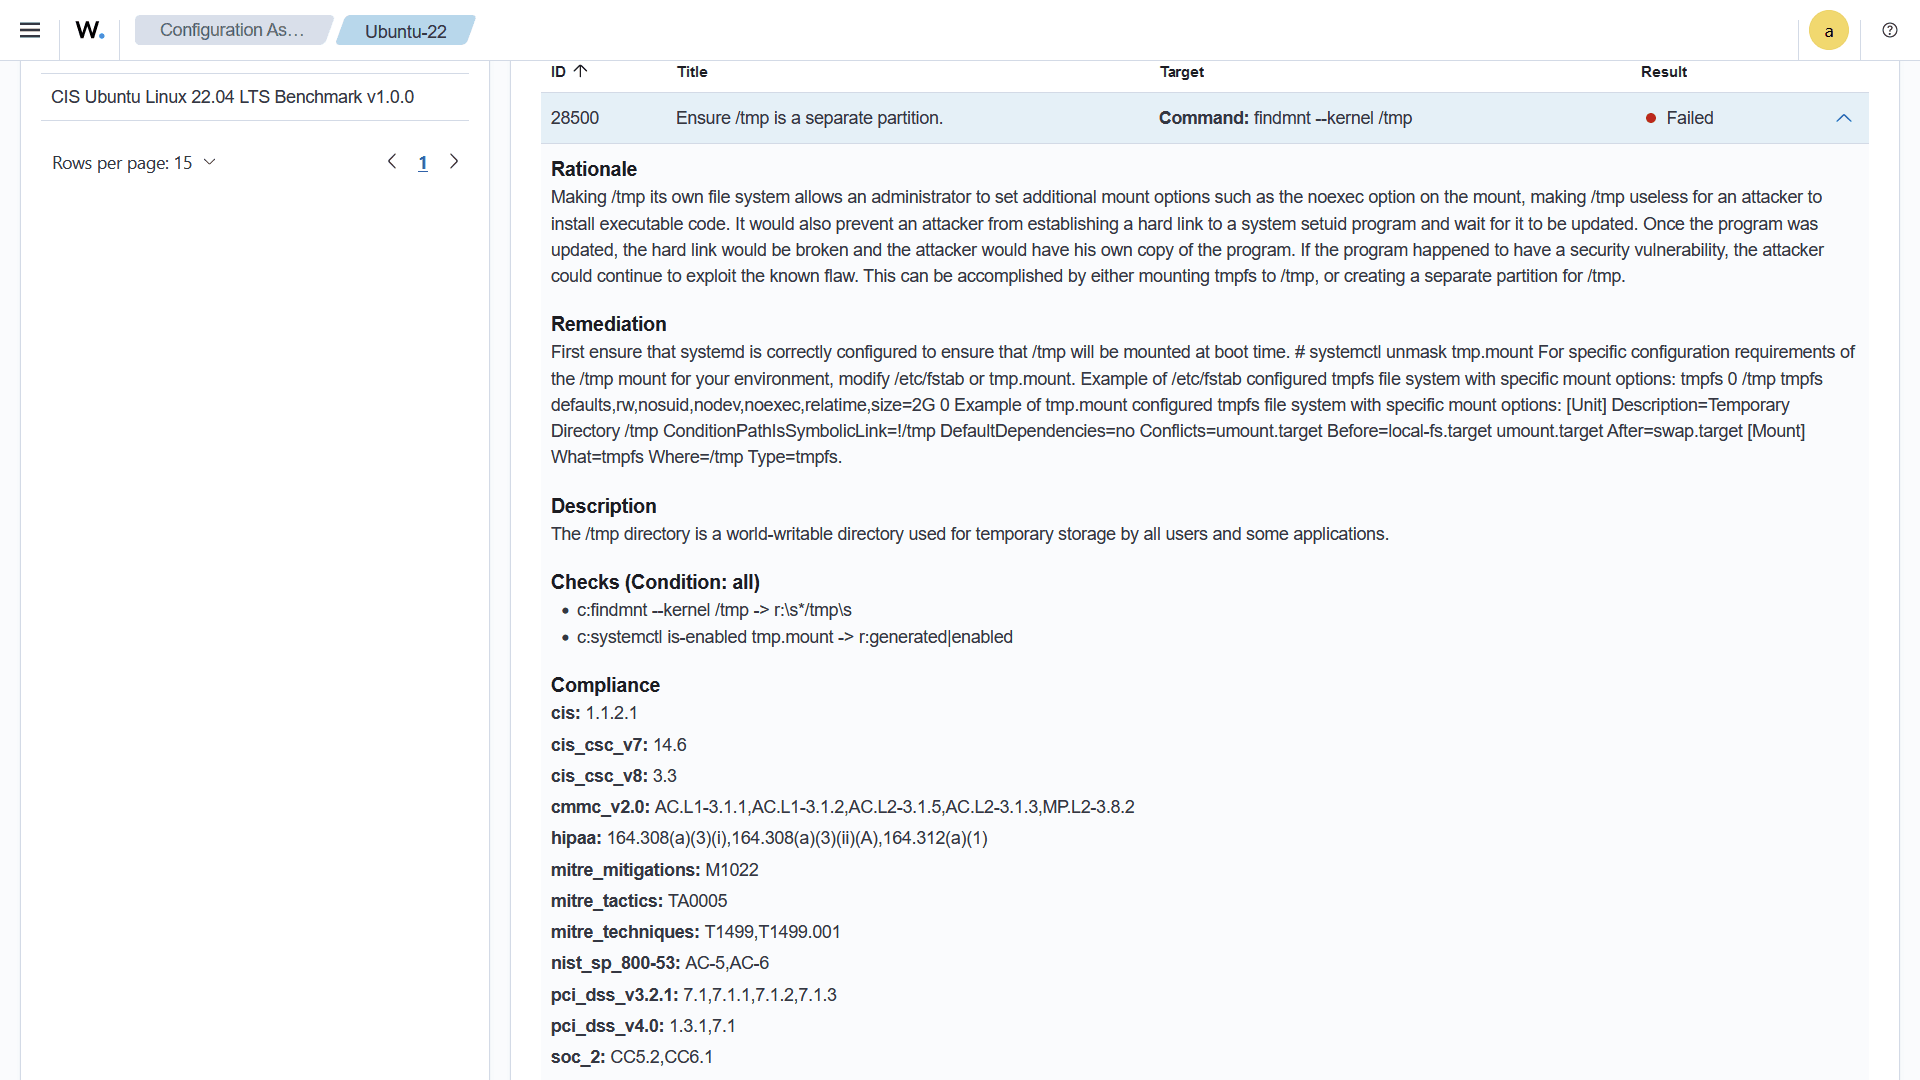The width and height of the screenshot is (1920, 1080).
Task: Go to the previous page arrow
Action: [x=392, y=162]
